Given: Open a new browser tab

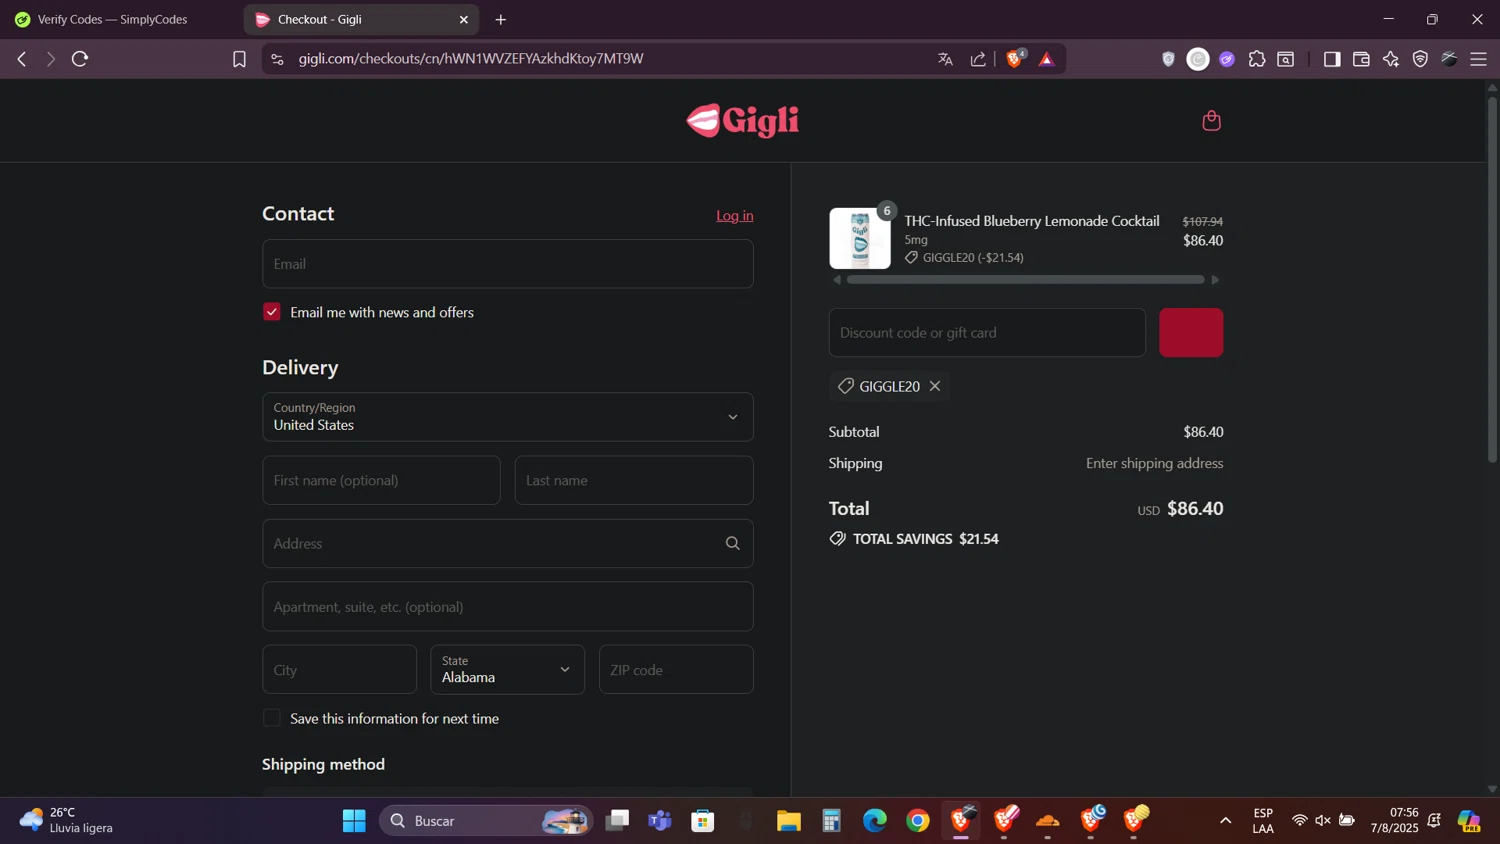Looking at the screenshot, I should pyautogui.click(x=501, y=19).
